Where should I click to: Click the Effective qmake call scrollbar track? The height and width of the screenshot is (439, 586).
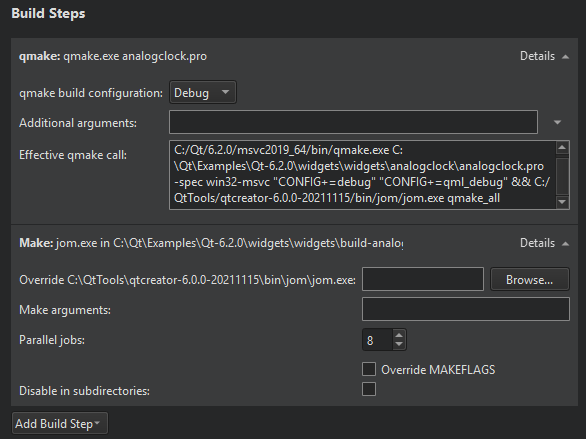click(x=562, y=175)
